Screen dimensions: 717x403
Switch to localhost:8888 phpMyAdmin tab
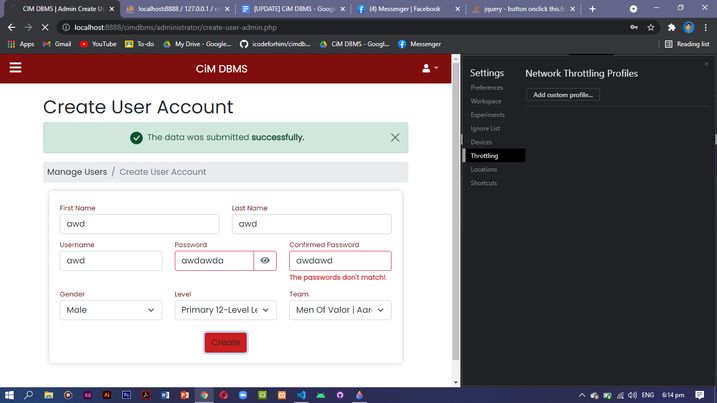tap(177, 9)
